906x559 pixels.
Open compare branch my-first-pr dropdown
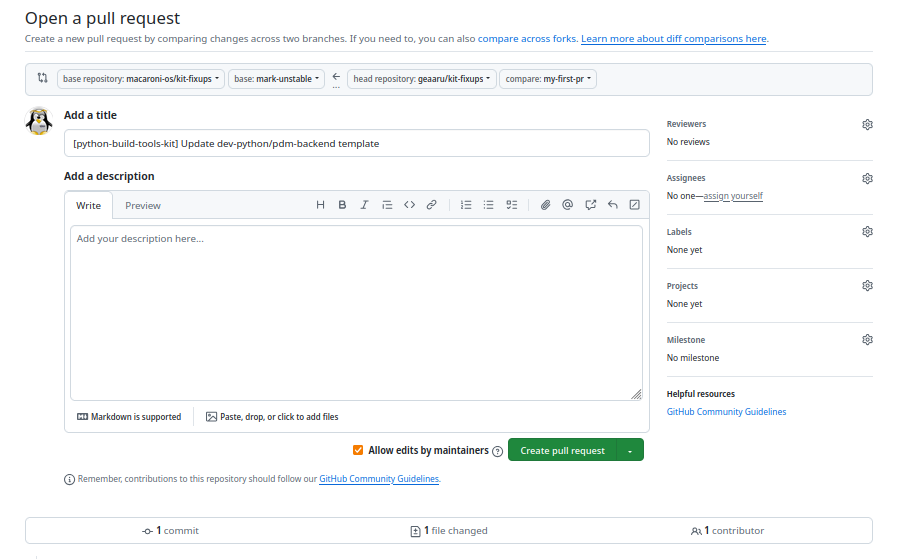(x=548, y=79)
